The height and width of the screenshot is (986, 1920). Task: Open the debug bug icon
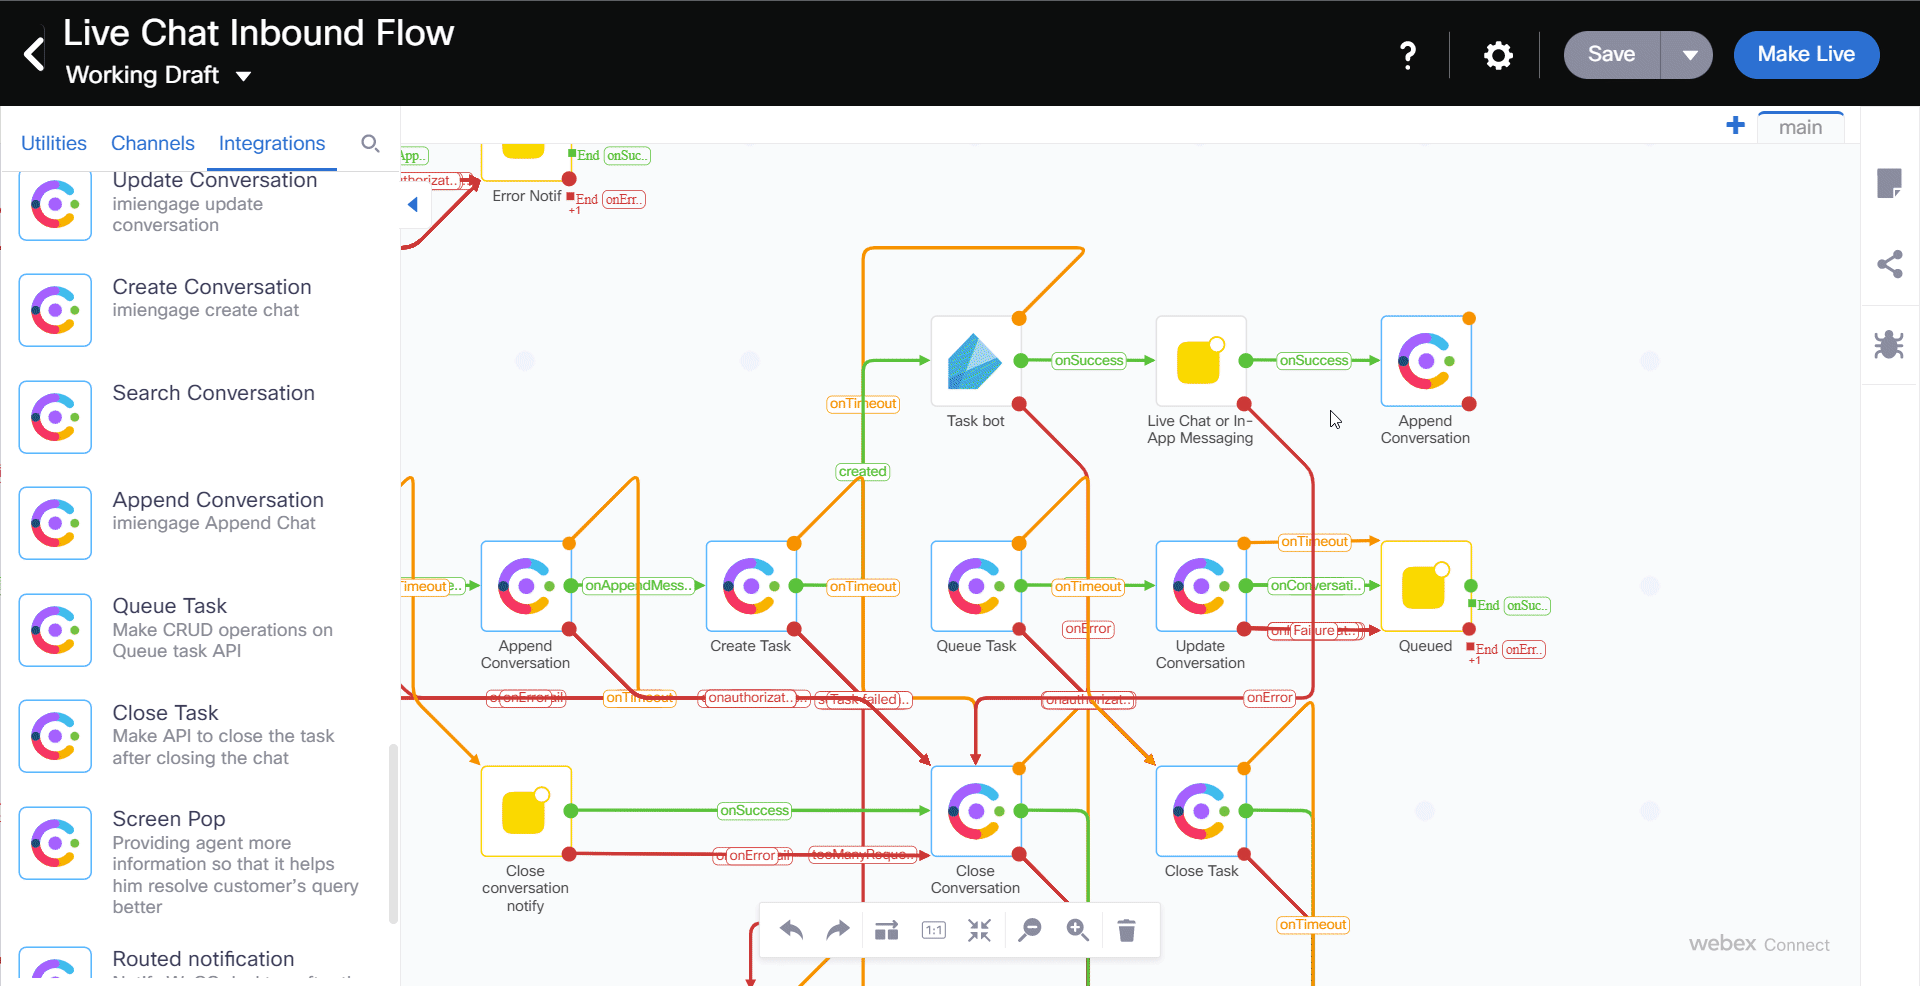click(1889, 345)
